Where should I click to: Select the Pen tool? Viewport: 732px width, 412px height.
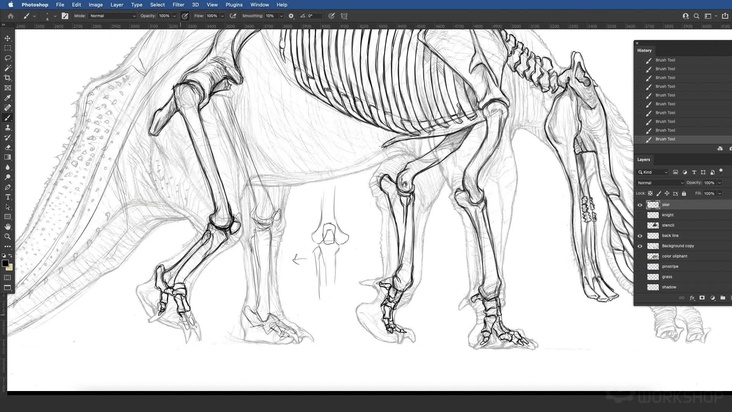pyautogui.click(x=7, y=187)
